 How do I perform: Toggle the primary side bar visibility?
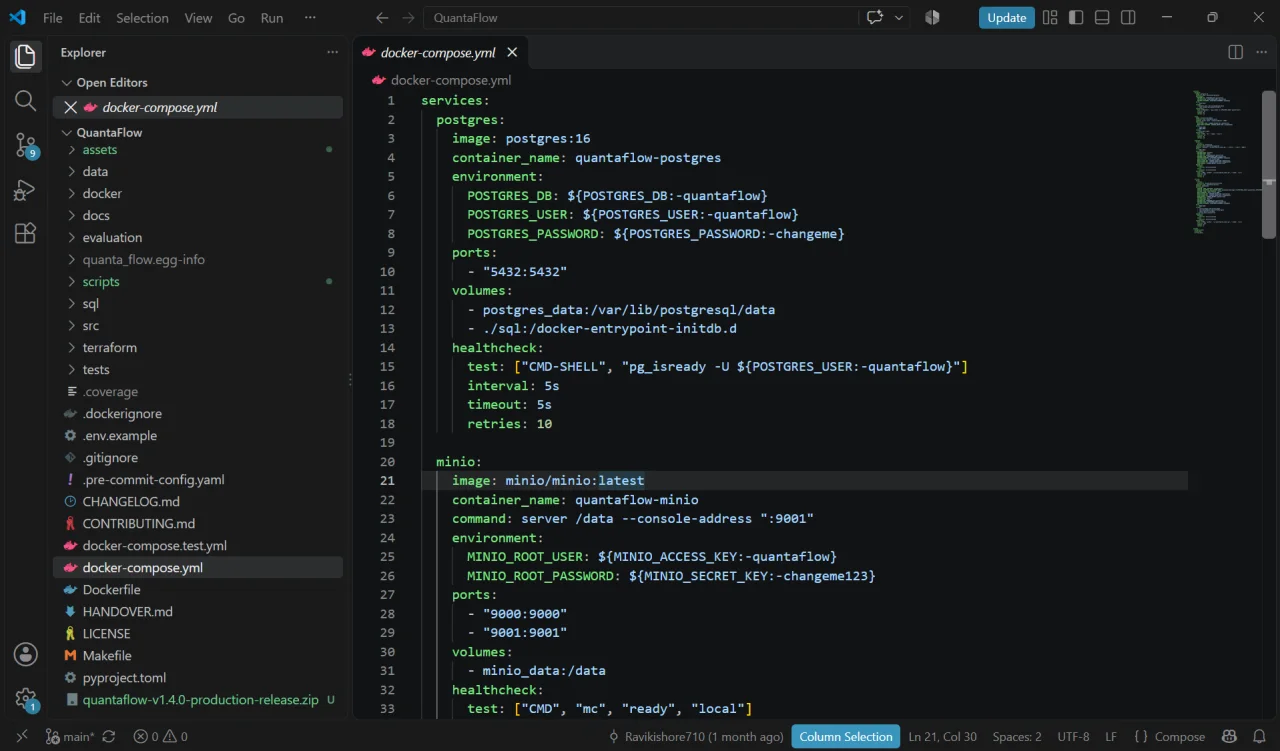pyautogui.click(x=1076, y=18)
